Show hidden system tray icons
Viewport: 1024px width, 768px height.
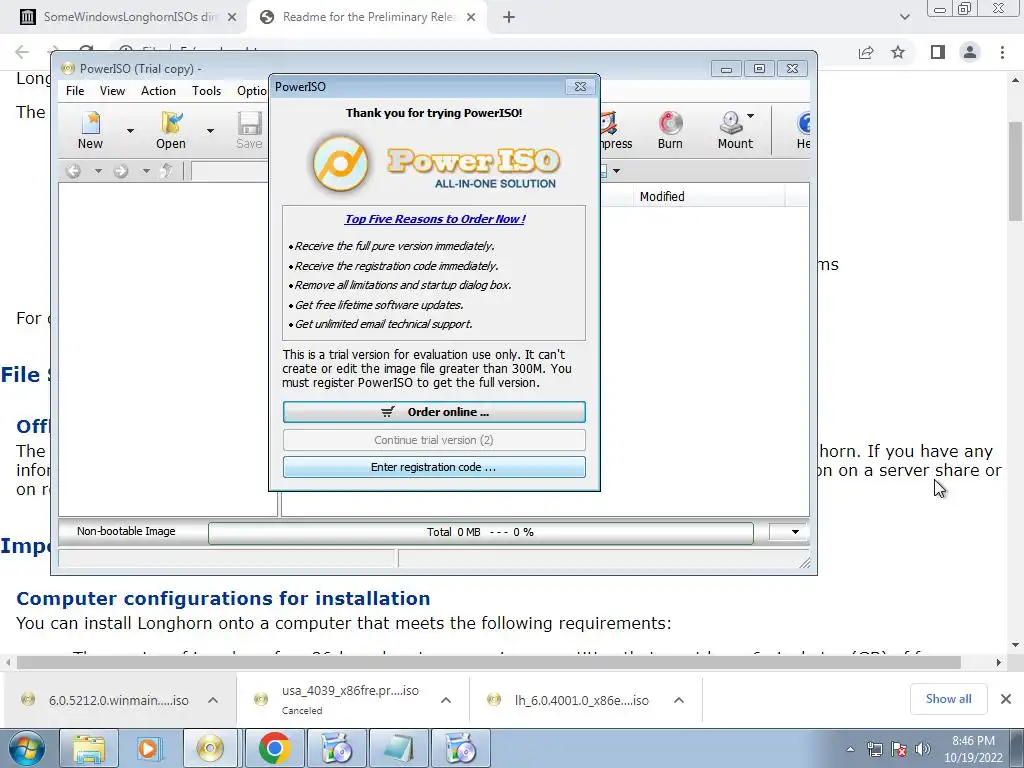850,750
